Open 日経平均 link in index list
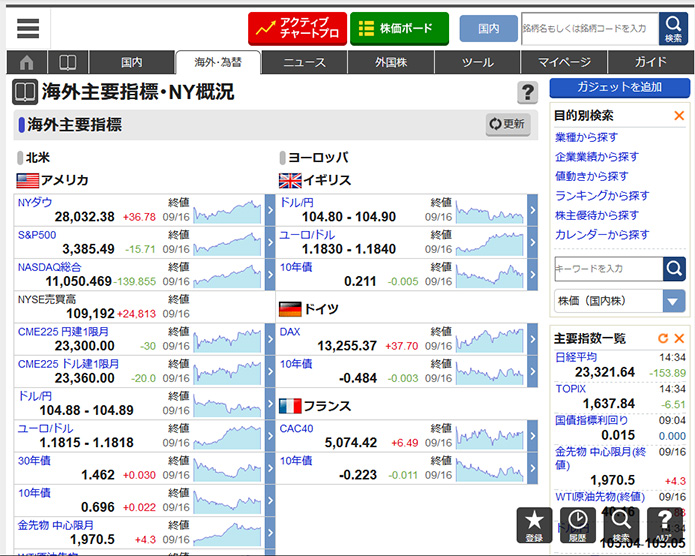The image size is (695, 556). point(576,357)
